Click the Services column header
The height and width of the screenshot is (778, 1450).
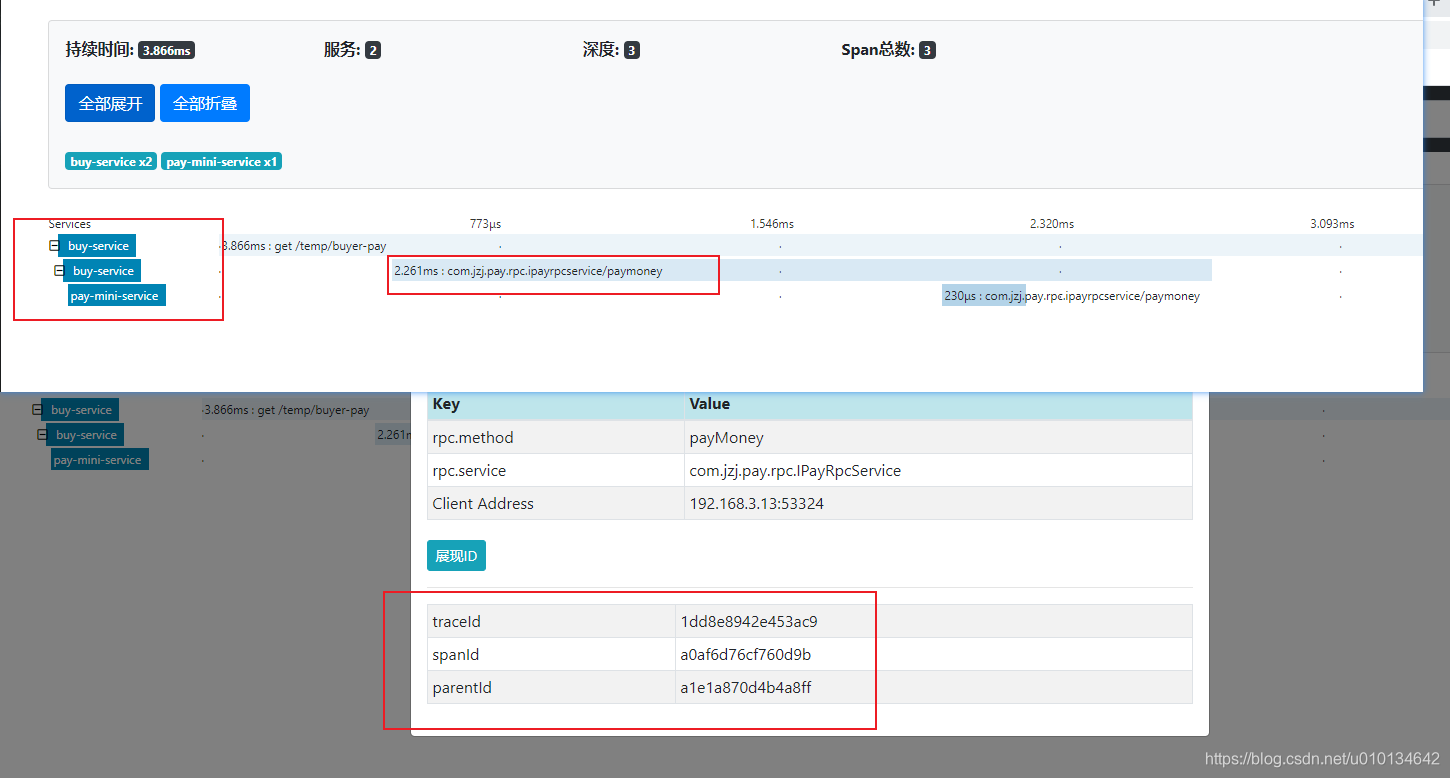point(70,224)
